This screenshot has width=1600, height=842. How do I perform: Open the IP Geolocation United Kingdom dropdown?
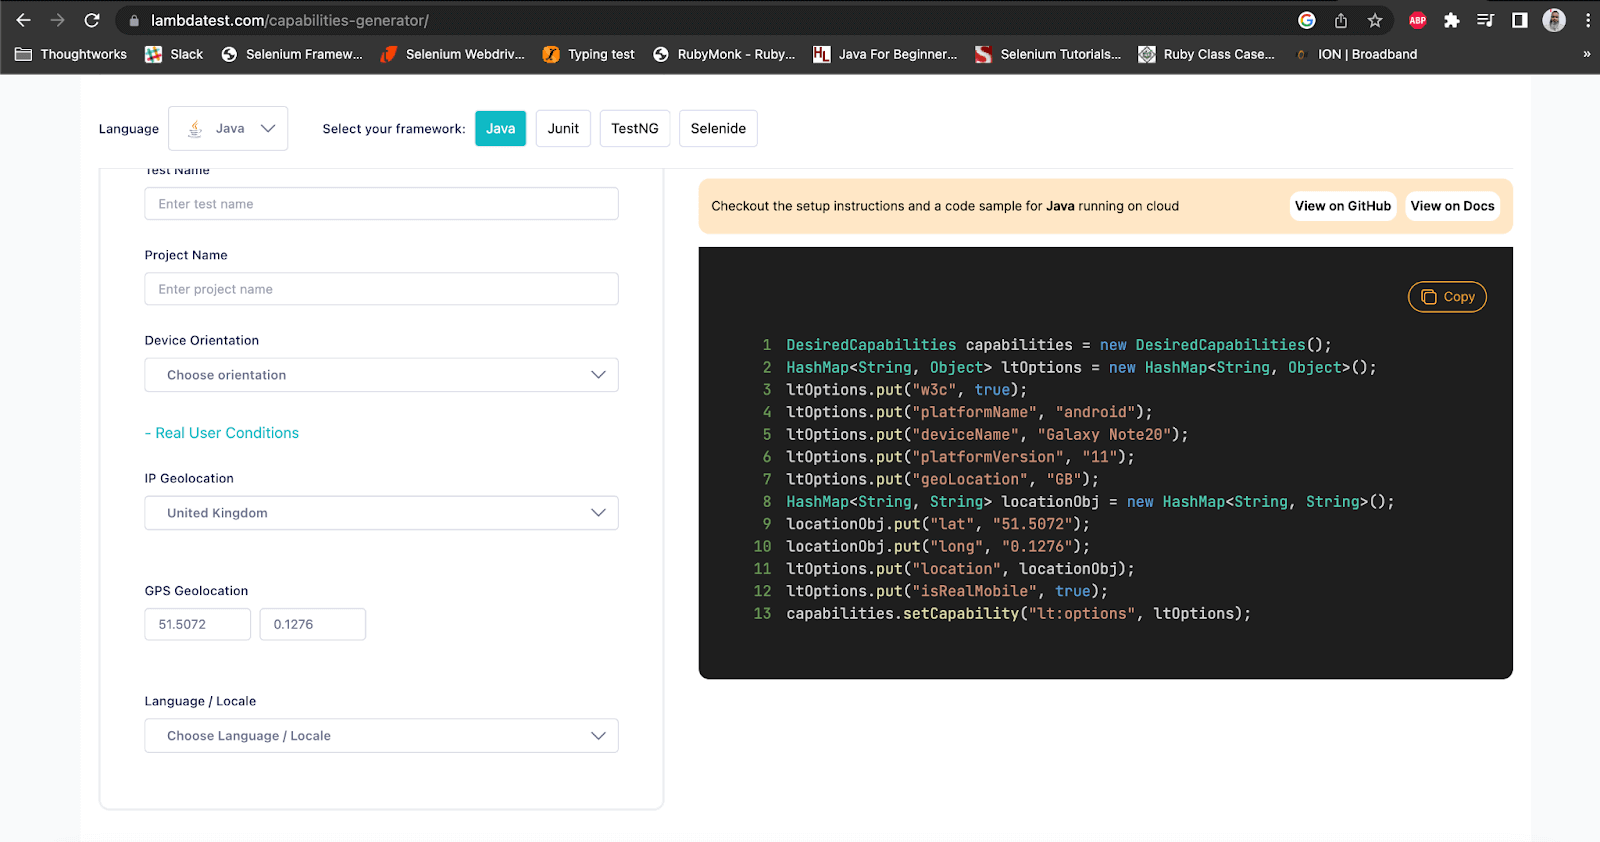click(x=381, y=513)
